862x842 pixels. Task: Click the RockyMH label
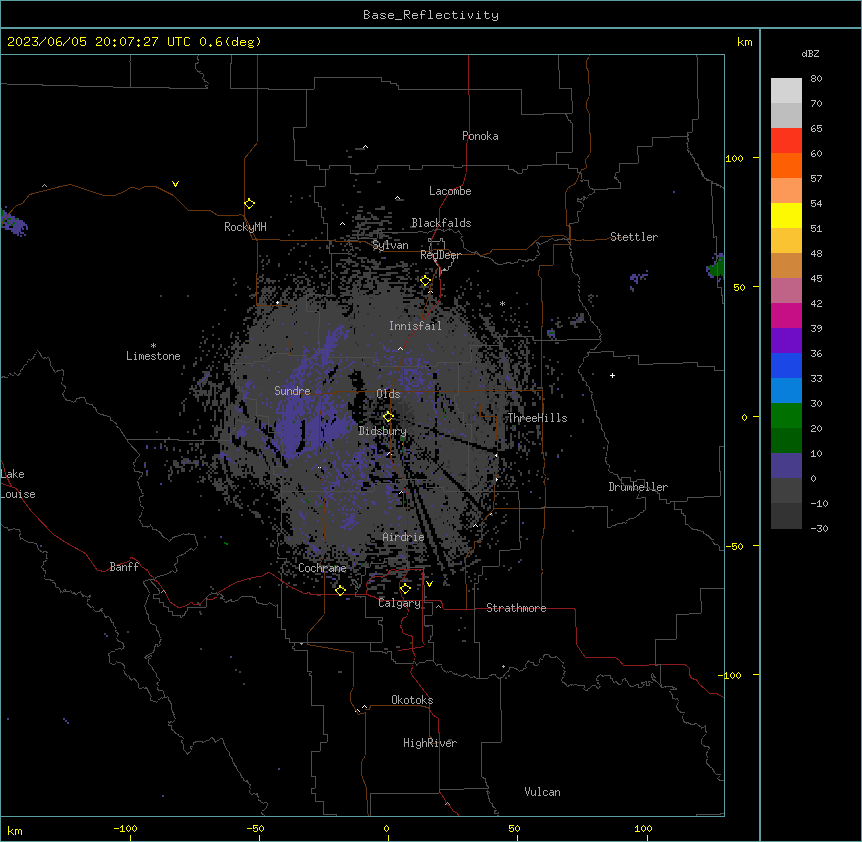pyautogui.click(x=245, y=227)
